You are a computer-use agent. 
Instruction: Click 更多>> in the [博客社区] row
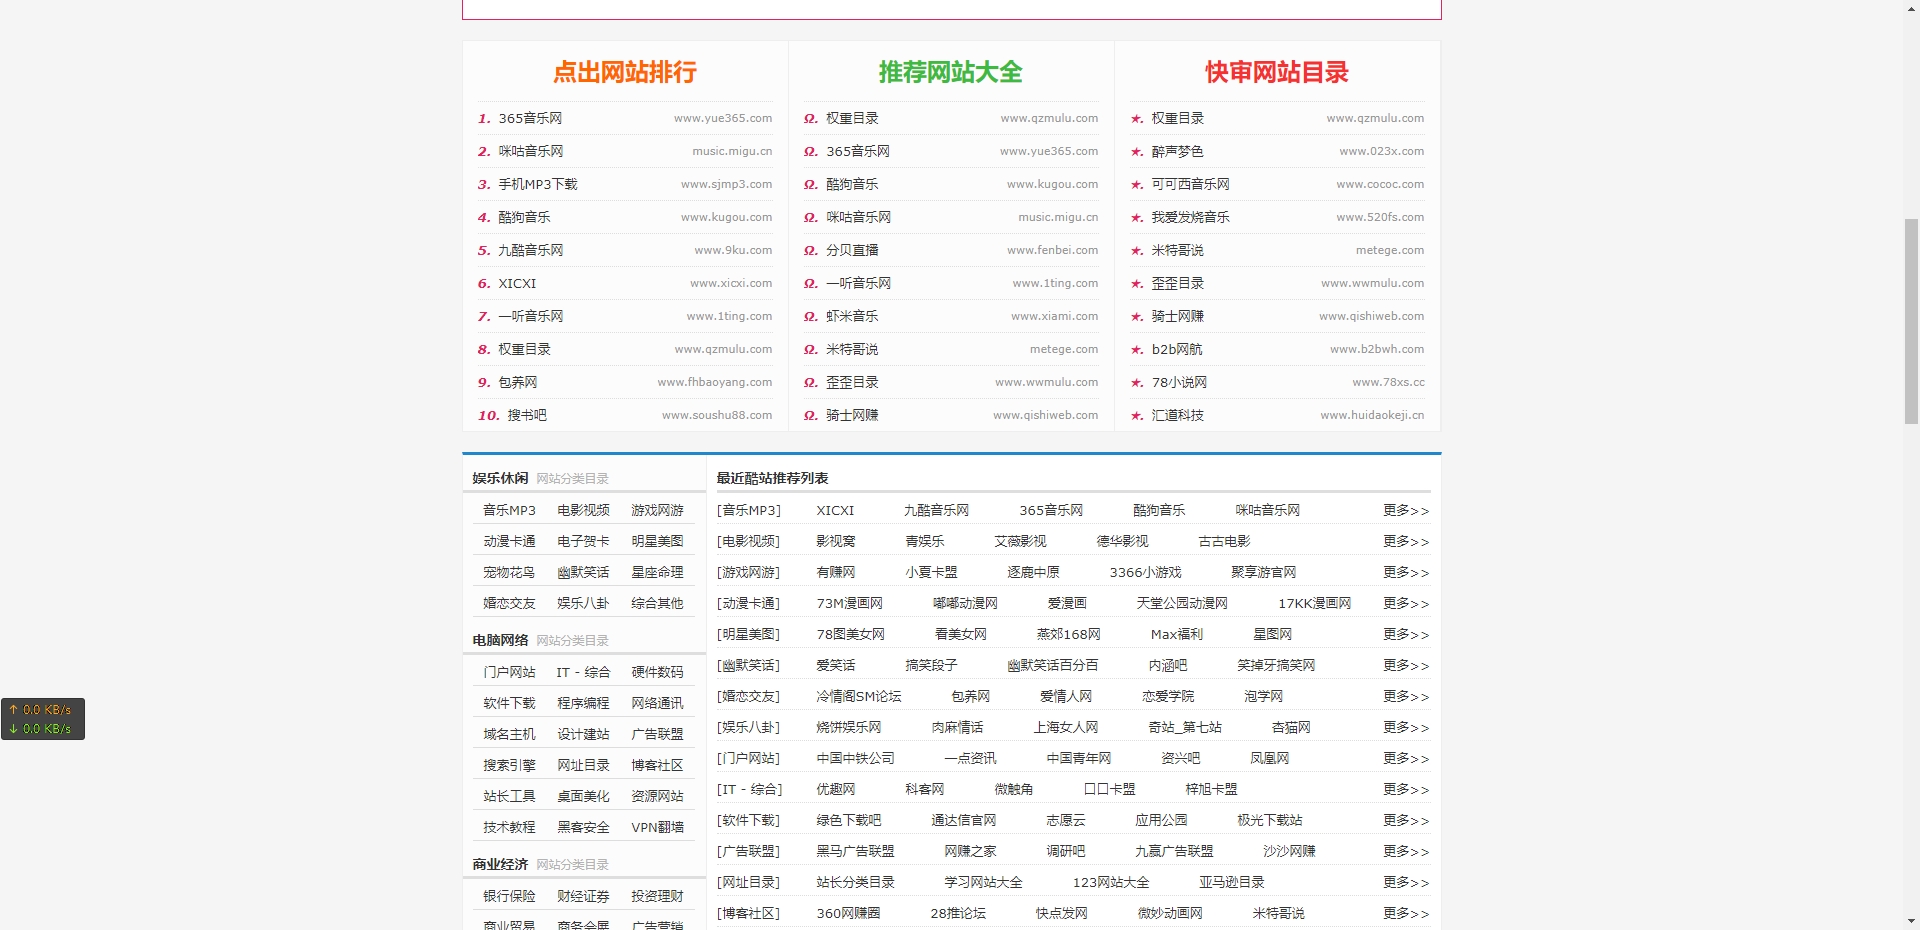pos(1406,913)
